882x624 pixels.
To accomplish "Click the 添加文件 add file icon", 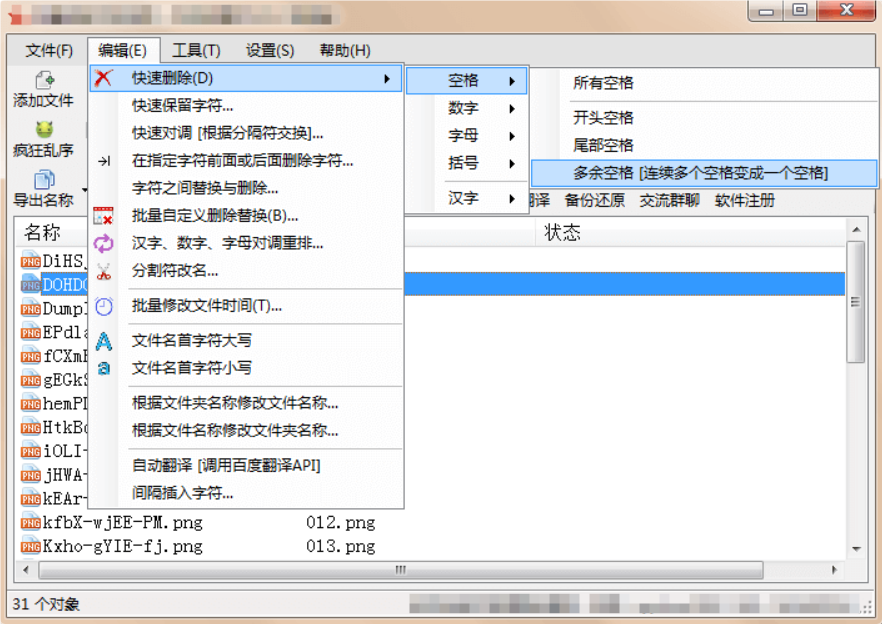I will 44,80.
